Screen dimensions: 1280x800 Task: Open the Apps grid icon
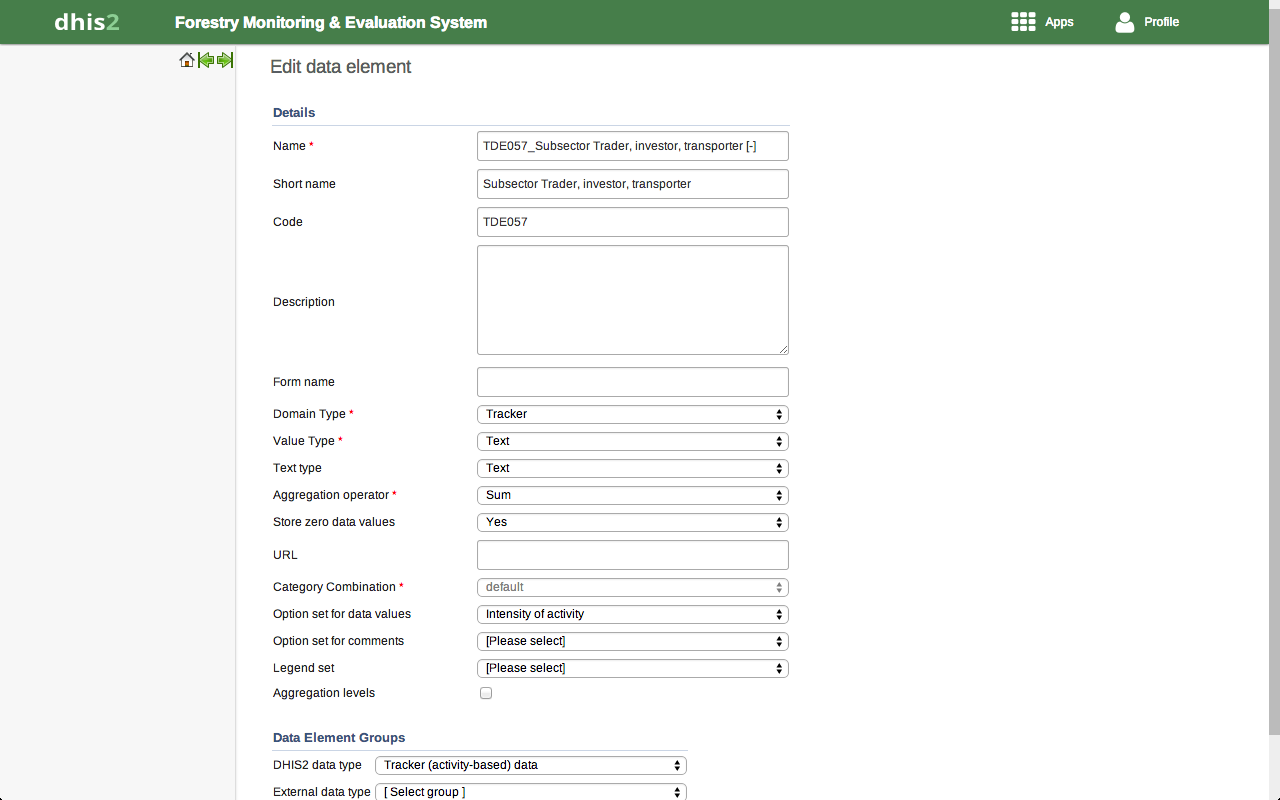1023,22
